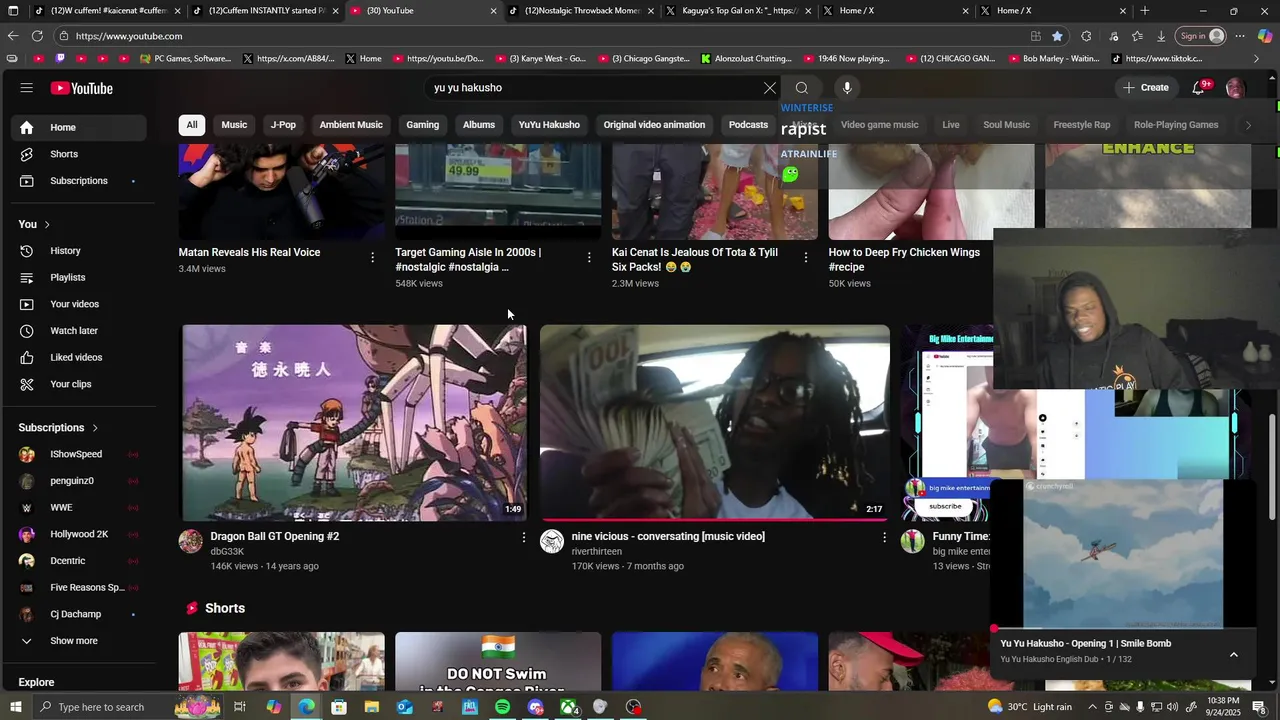The image size is (1280, 720).
Task: Open browser downloads icon
Action: click(1161, 36)
